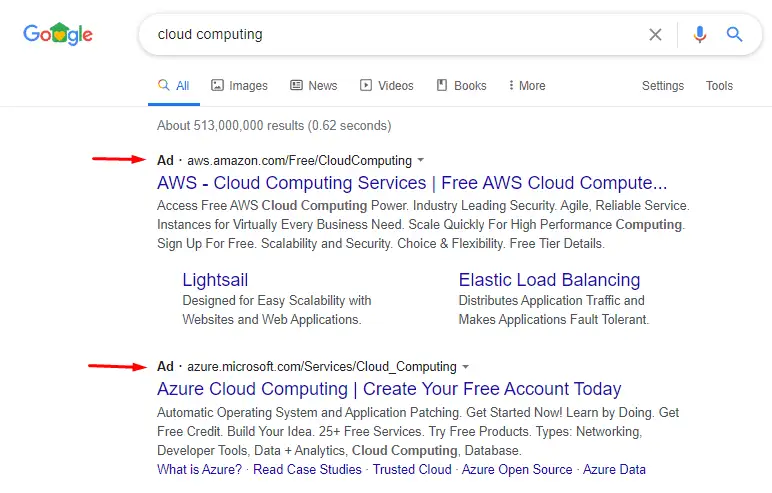Follow the Trusted Cloud link
772x493 pixels.
point(412,469)
